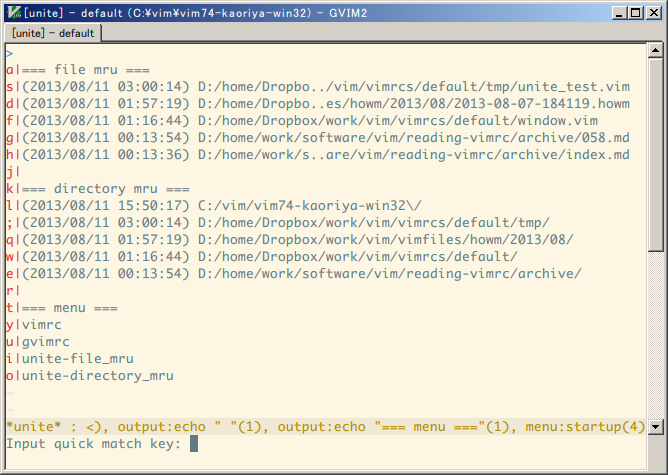Click scrollbar up arrow button
Screen dimensions: 668x475
coord(655,51)
